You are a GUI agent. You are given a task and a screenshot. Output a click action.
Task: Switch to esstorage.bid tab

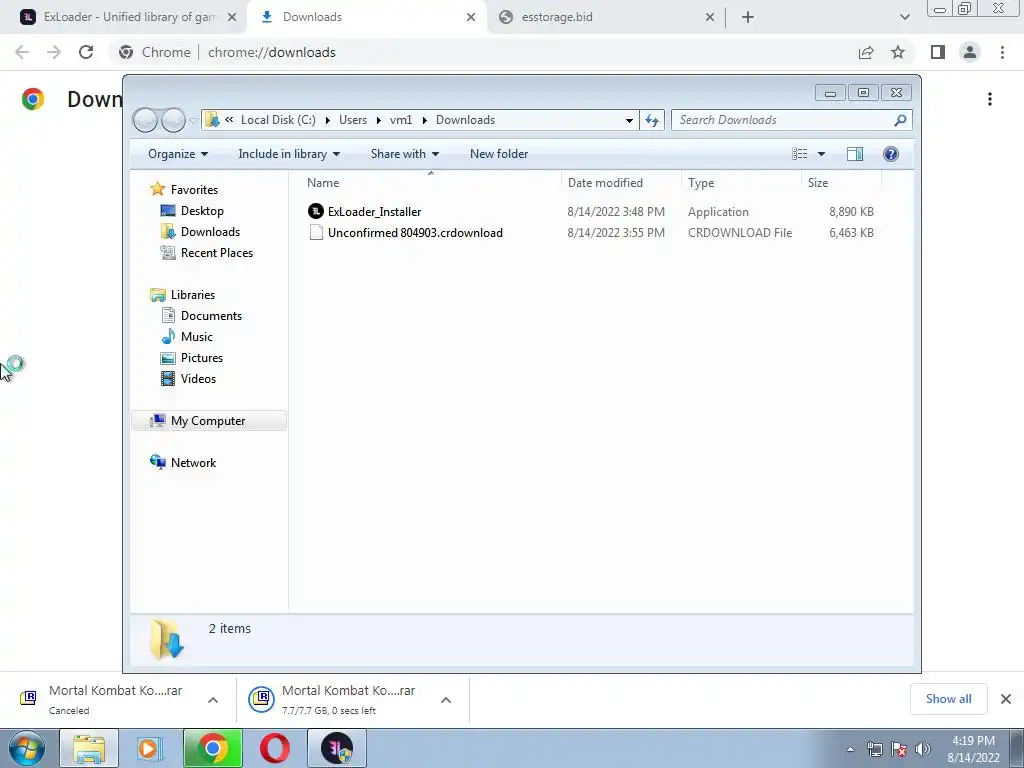point(606,17)
